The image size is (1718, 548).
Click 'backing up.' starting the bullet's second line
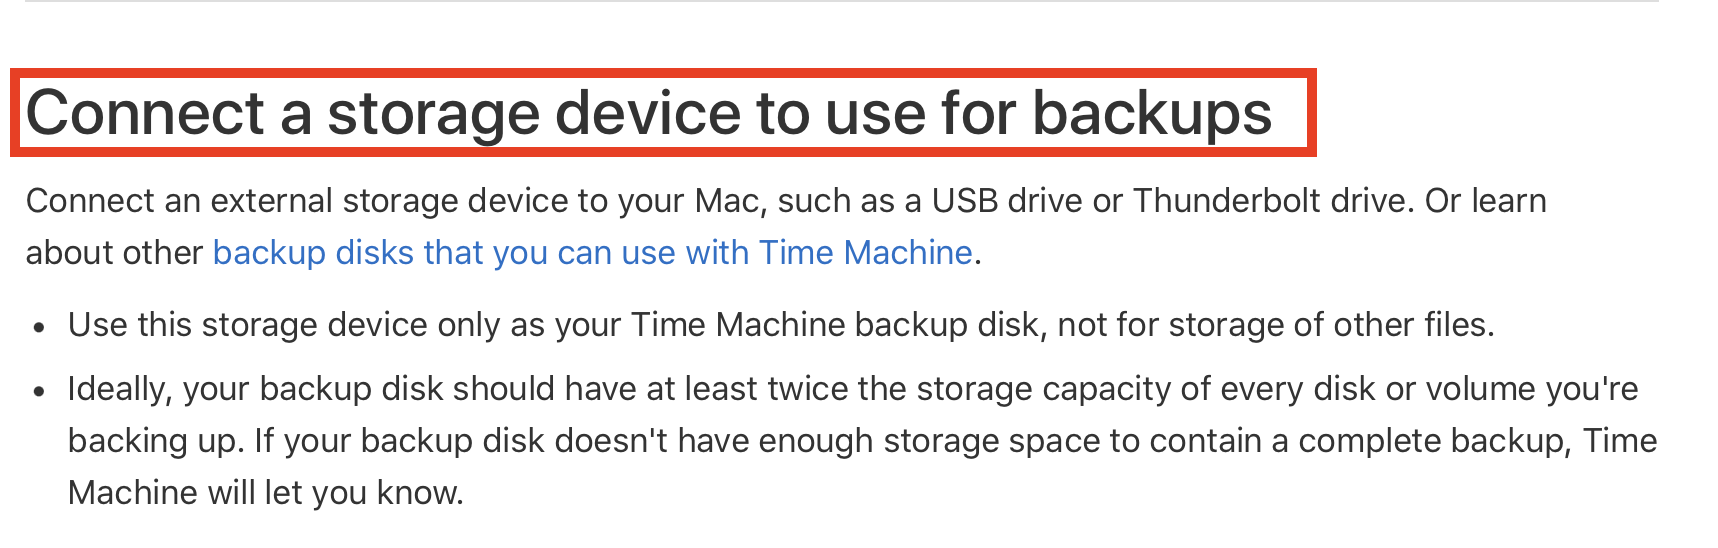[155, 441]
